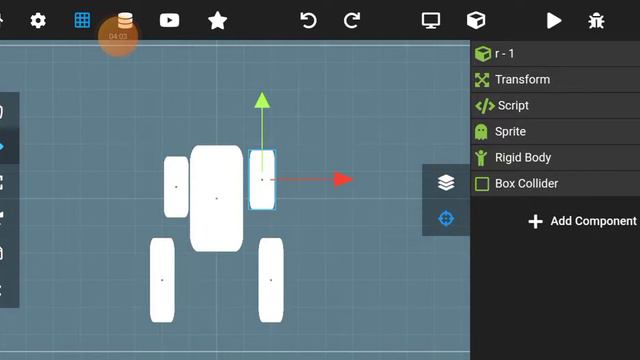Select the lower-right leg sprite
640x360 pixels.
(x=271, y=280)
